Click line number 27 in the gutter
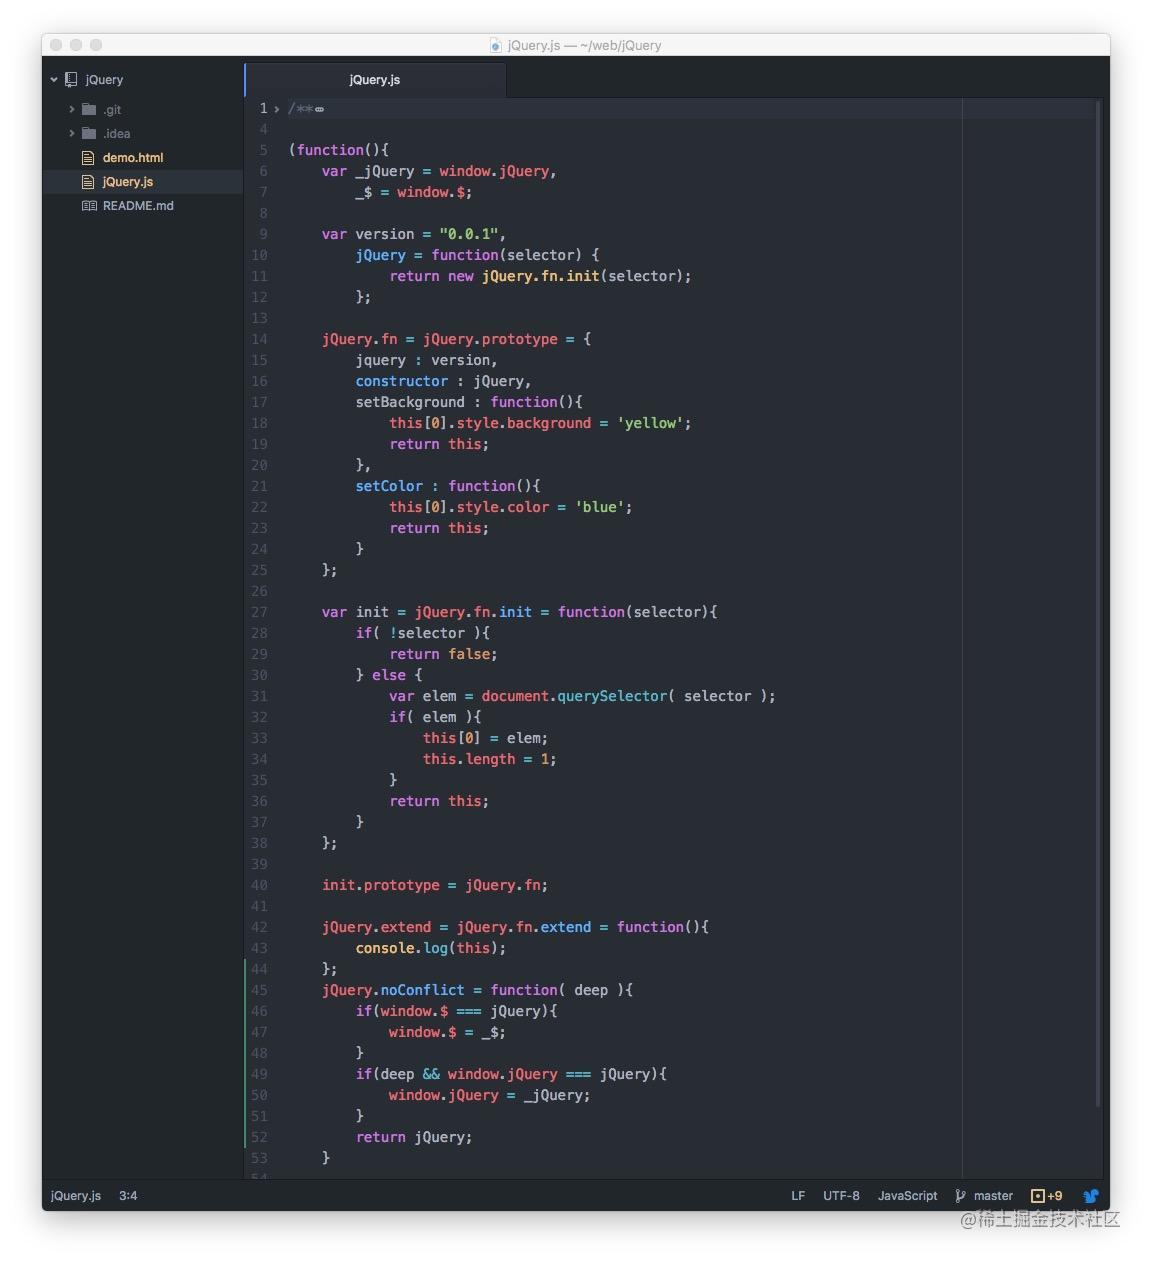This screenshot has height=1261, width=1152. pyautogui.click(x=259, y=612)
